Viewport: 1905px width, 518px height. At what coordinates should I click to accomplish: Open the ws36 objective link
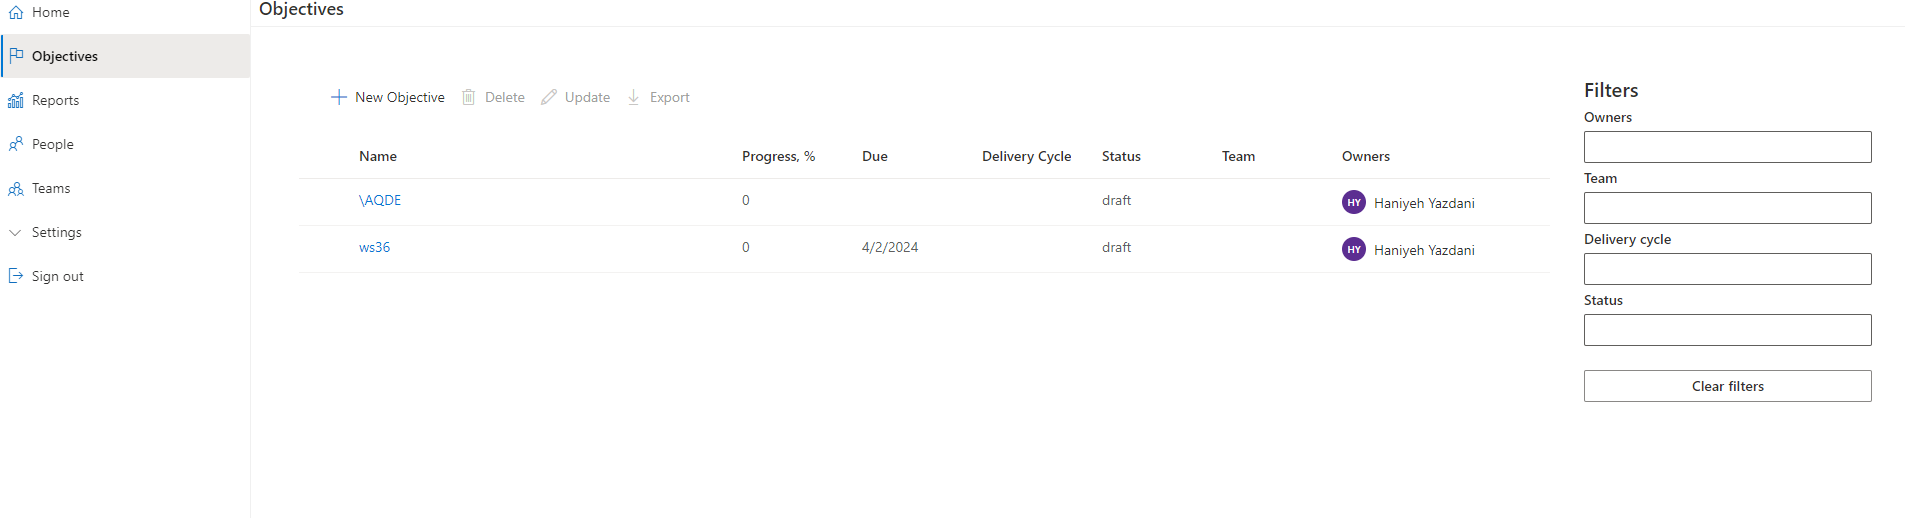click(374, 247)
